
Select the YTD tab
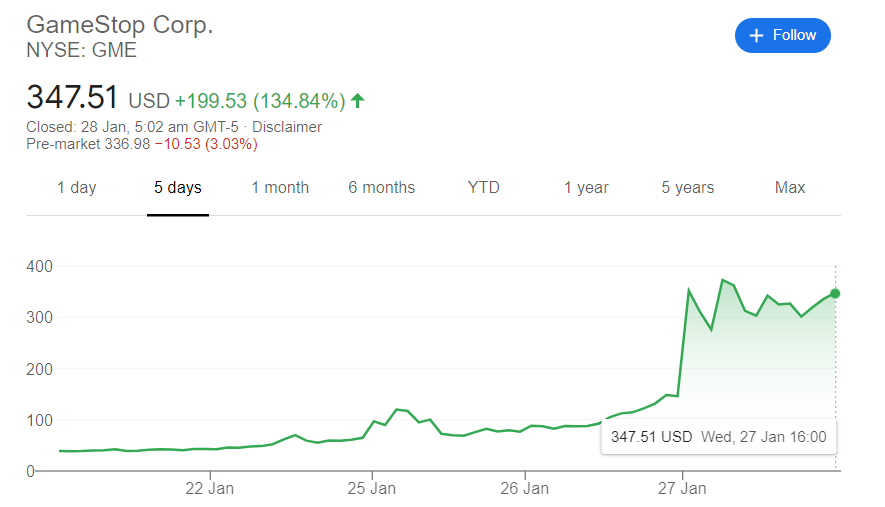[483, 187]
